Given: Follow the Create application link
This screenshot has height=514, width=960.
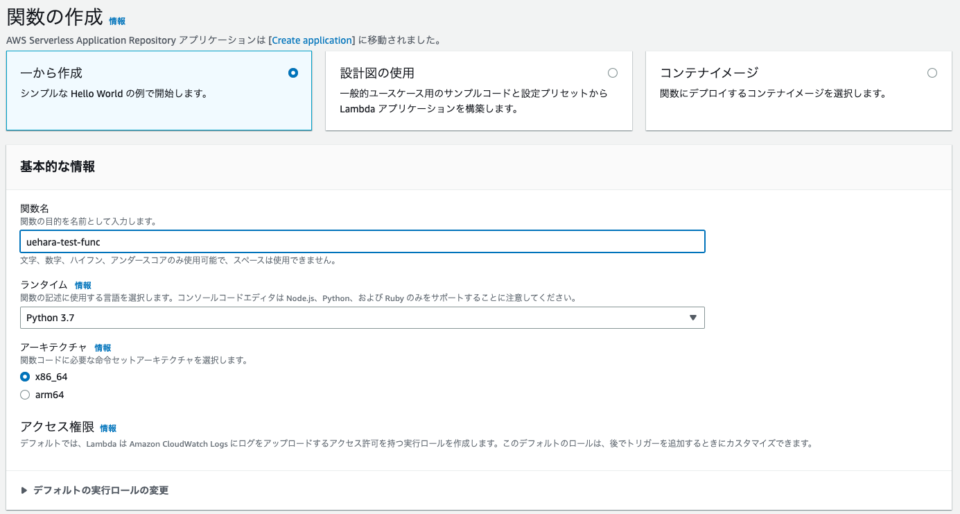Looking at the screenshot, I should point(311,40).
